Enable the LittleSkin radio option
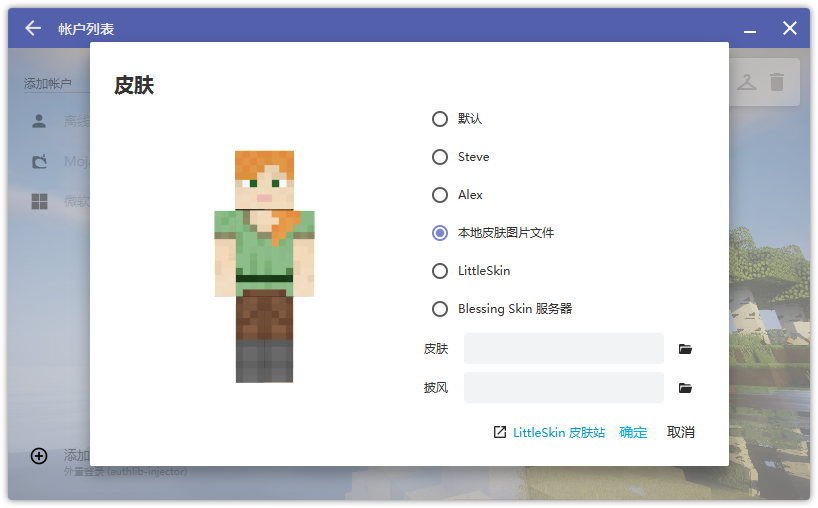 [440, 271]
